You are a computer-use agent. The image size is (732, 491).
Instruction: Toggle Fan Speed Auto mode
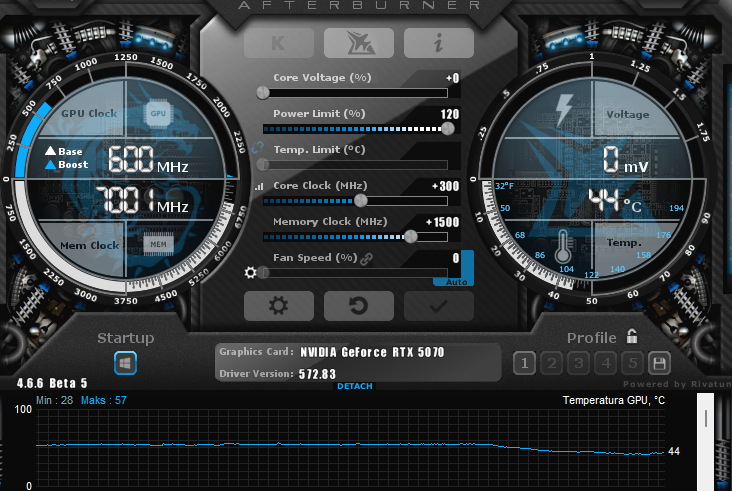point(455,282)
